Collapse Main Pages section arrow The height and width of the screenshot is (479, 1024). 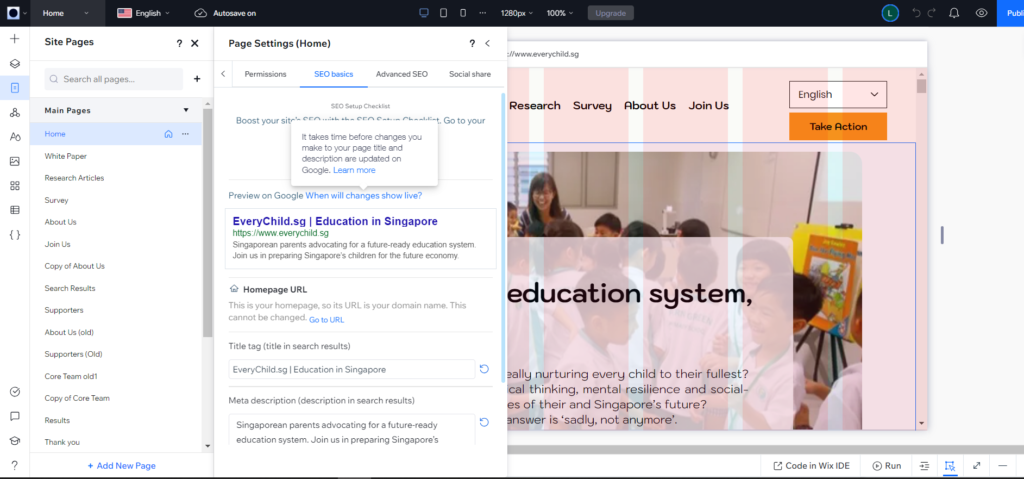pos(185,110)
